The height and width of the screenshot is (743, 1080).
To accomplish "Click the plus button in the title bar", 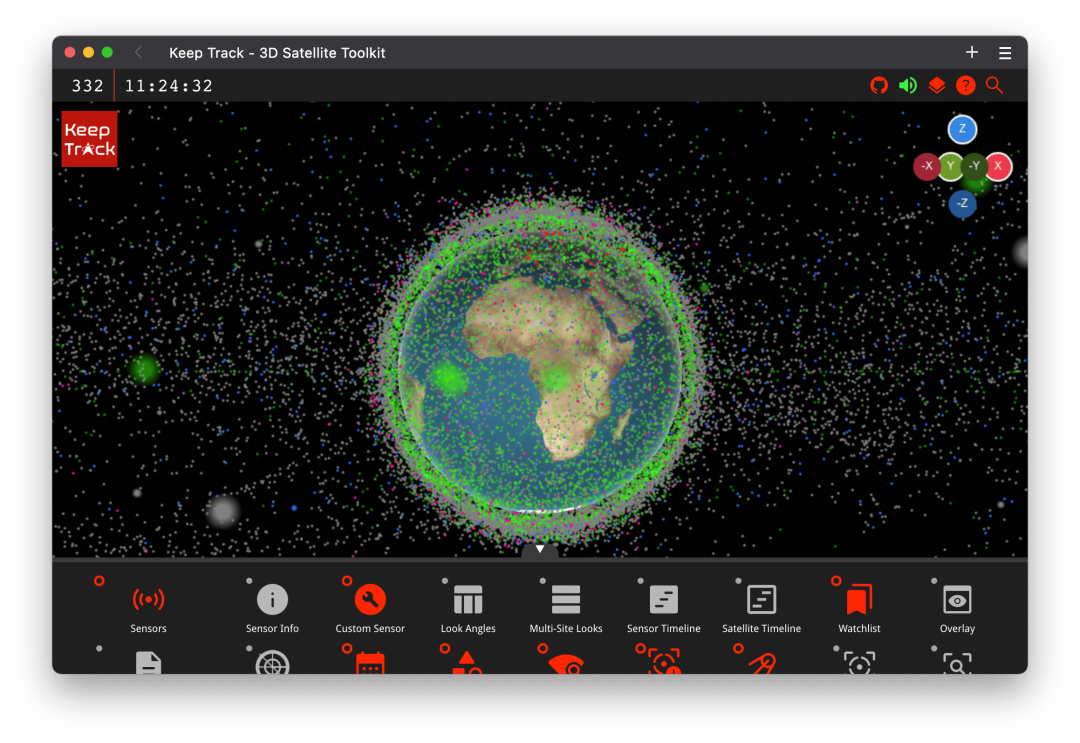I will [972, 52].
